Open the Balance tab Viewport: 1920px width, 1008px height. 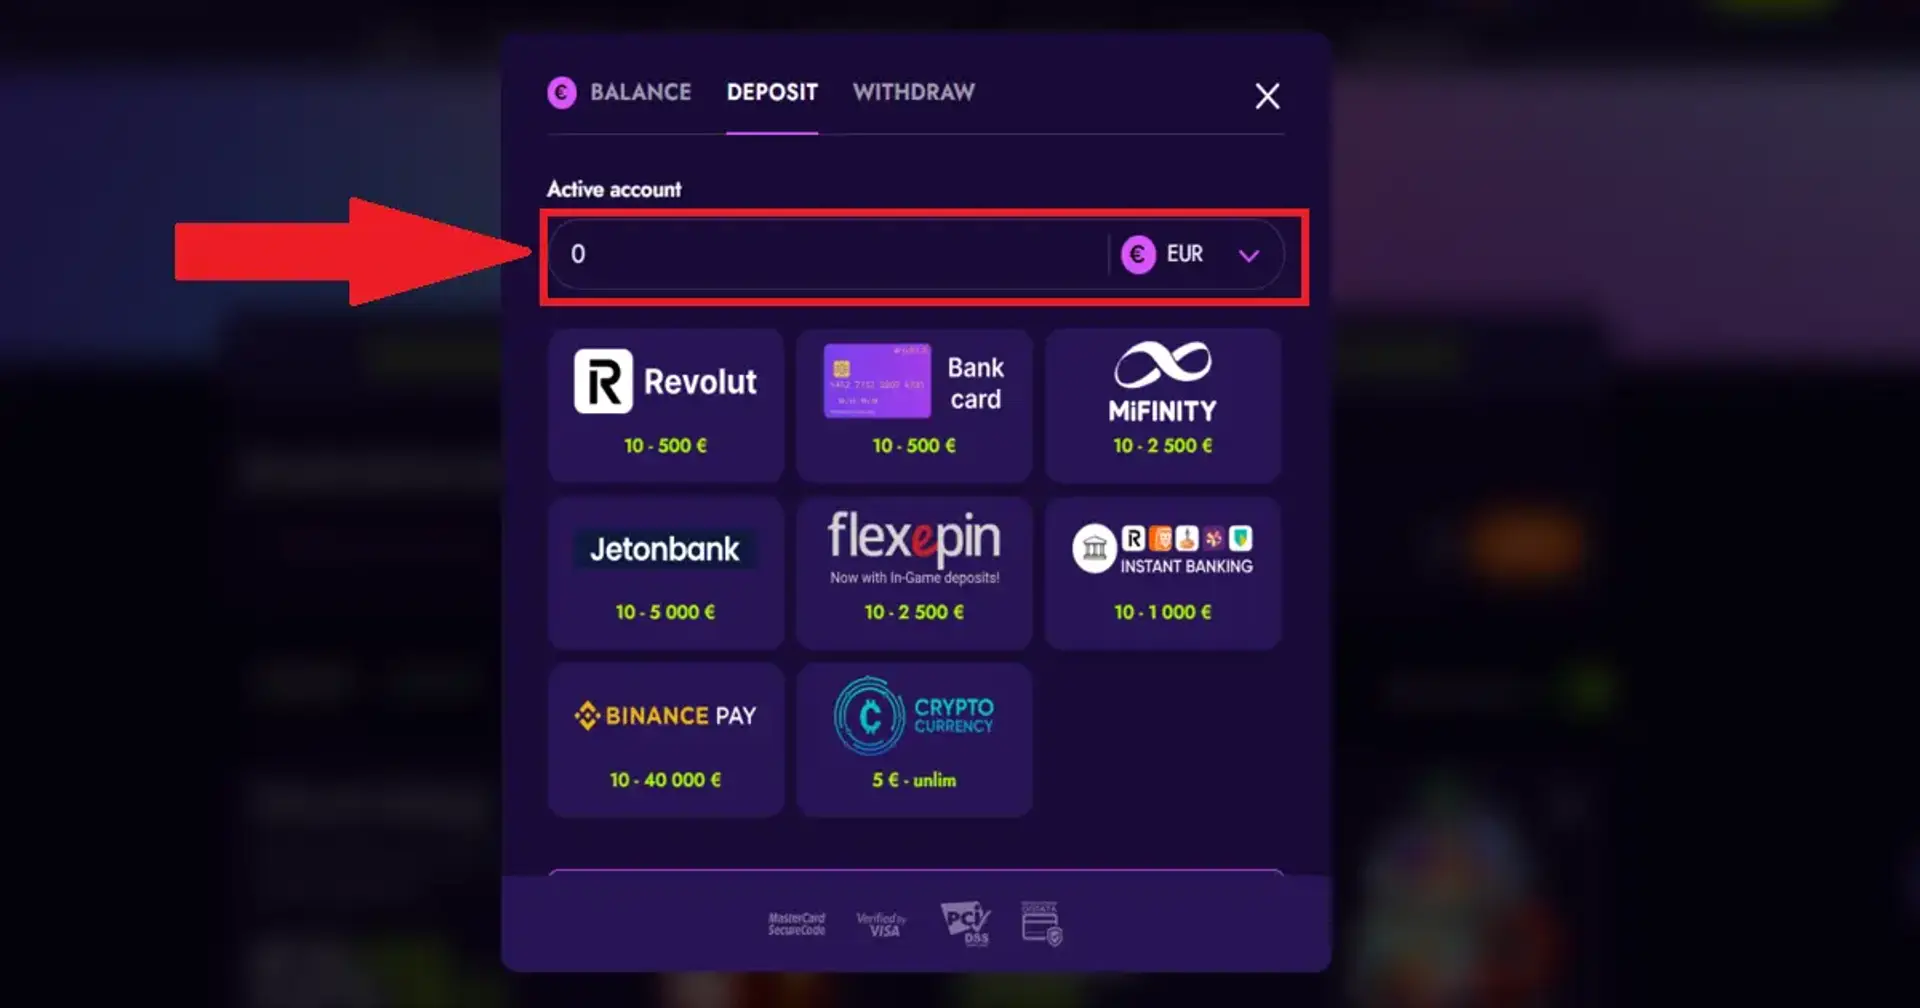click(640, 92)
